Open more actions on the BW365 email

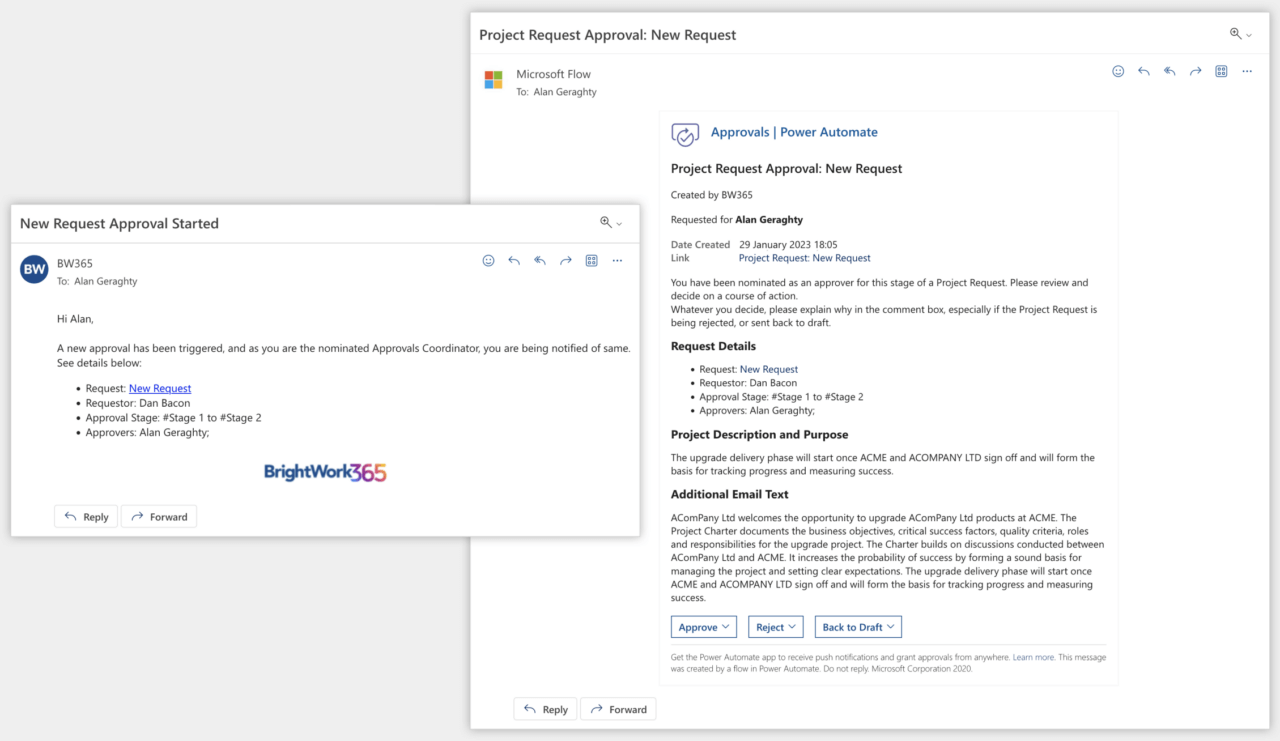[x=617, y=260]
